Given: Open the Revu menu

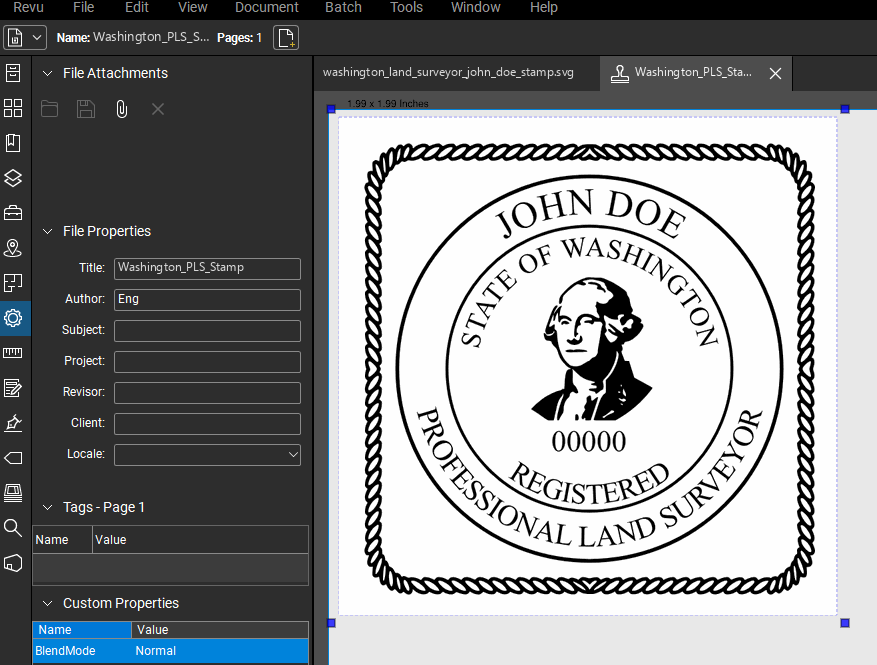Looking at the screenshot, I should [x=28, y=7].
